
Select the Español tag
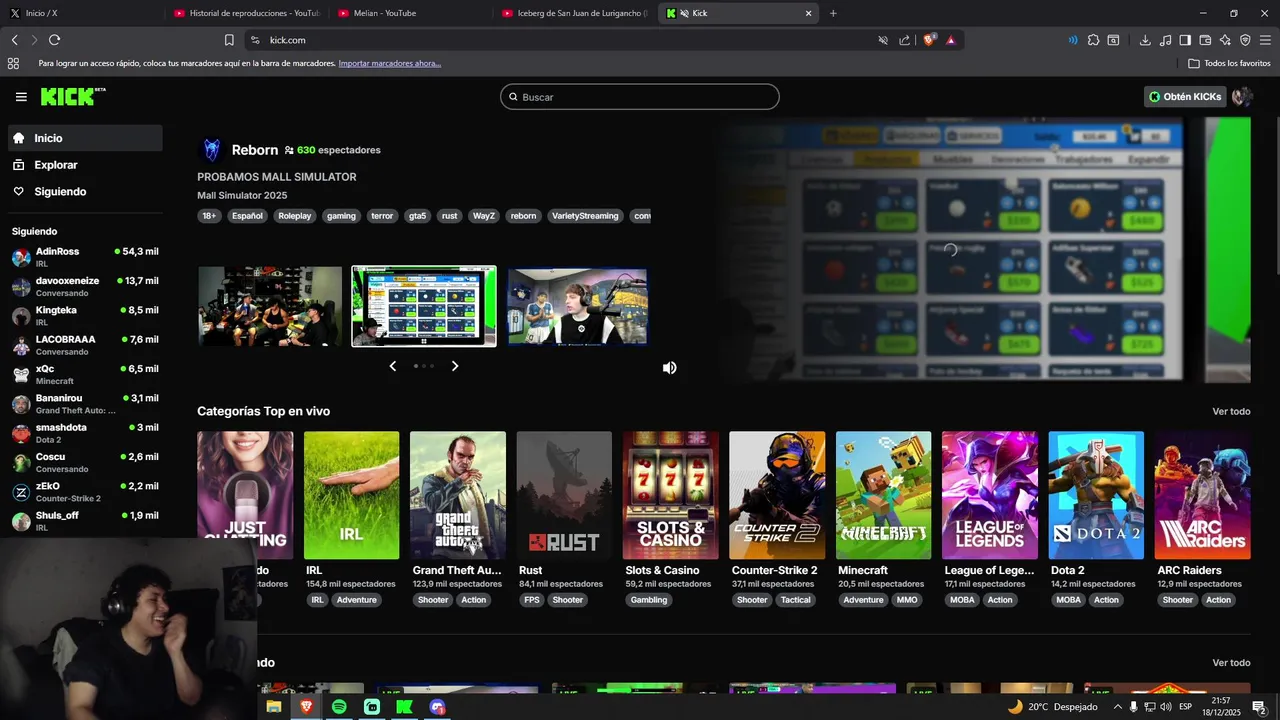tap(247, 216)
